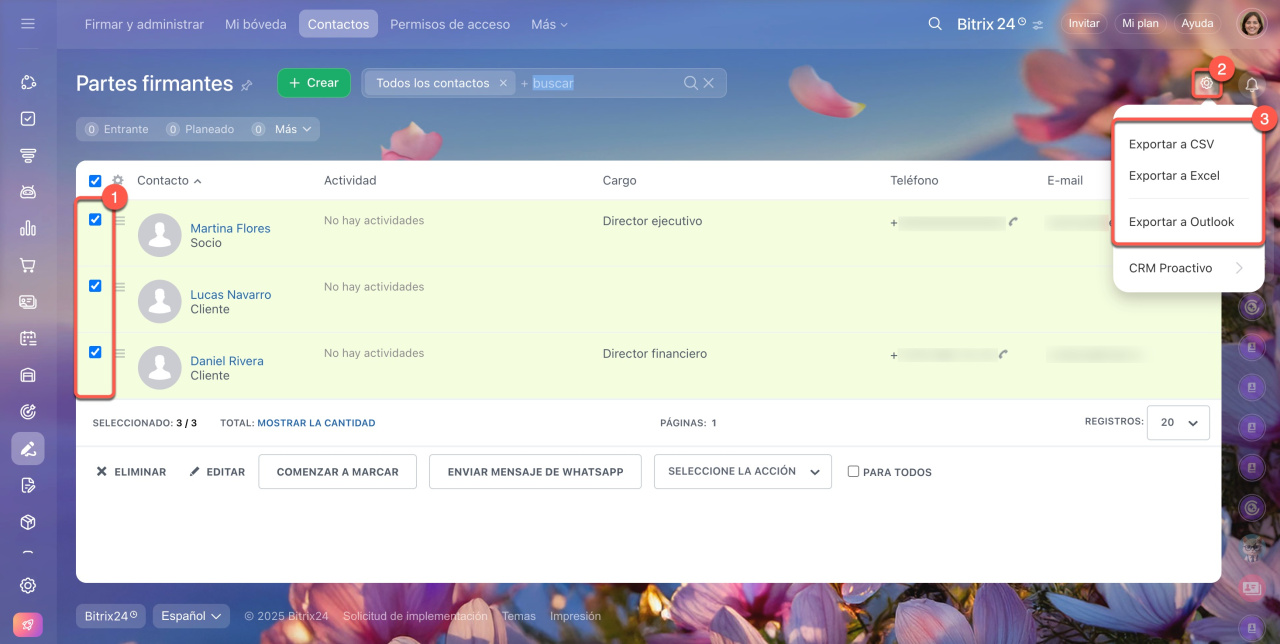Screen dimensions: 1280x644
Task: Click Mostrar la cantidad link
Action: [x=316, y=423]
